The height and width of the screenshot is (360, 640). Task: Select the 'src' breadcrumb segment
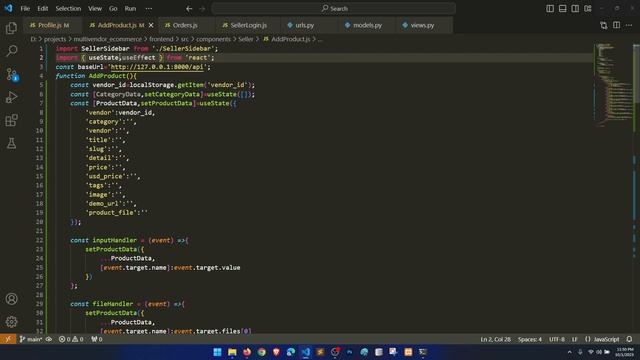[184, 39]
